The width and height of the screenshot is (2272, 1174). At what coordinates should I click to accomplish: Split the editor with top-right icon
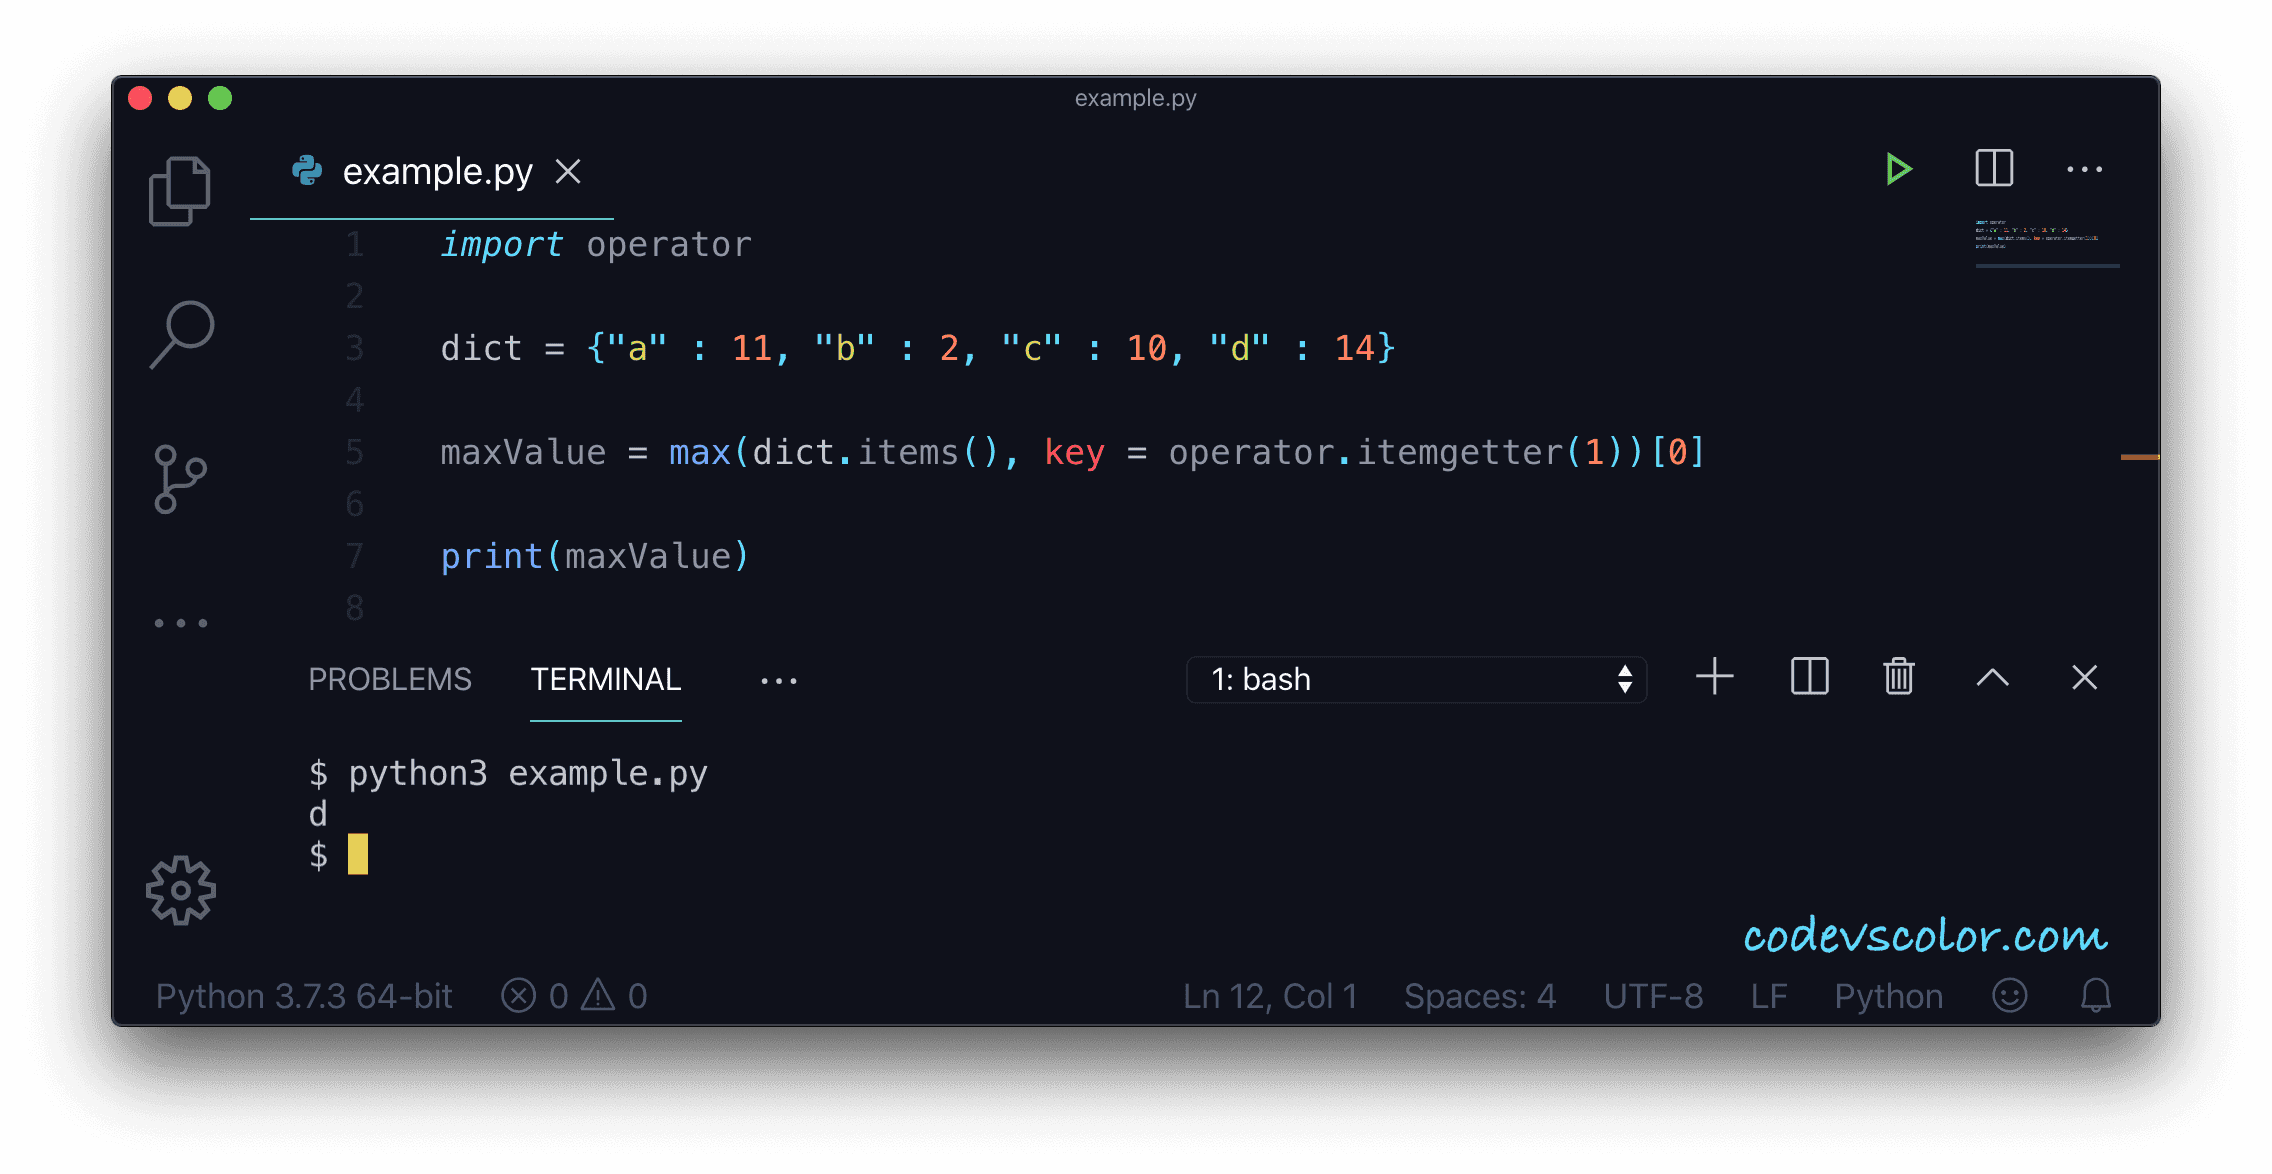[1994, 168]
